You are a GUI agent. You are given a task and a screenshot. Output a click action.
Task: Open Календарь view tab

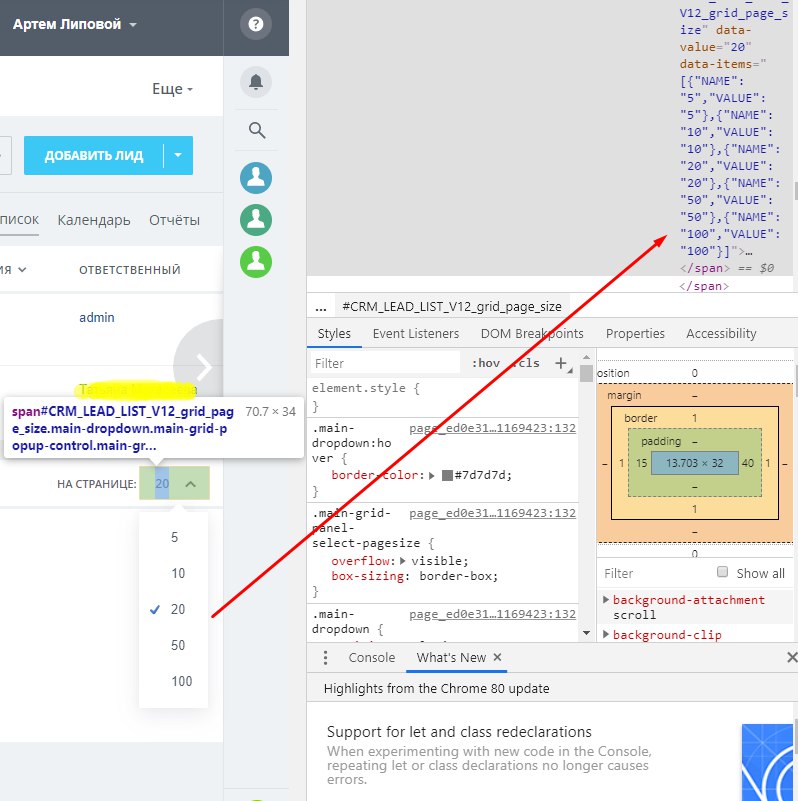94,220
